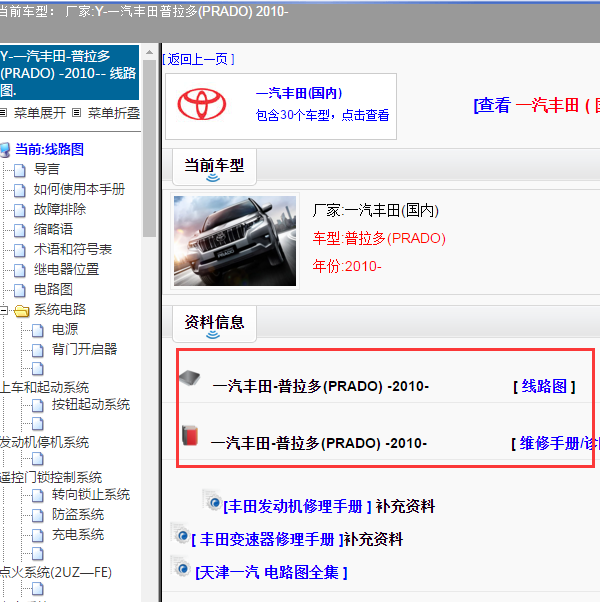The image size is (600, 602).
Task: Switch to the 当前车型 tab
Action: click(x=214, y=166)
